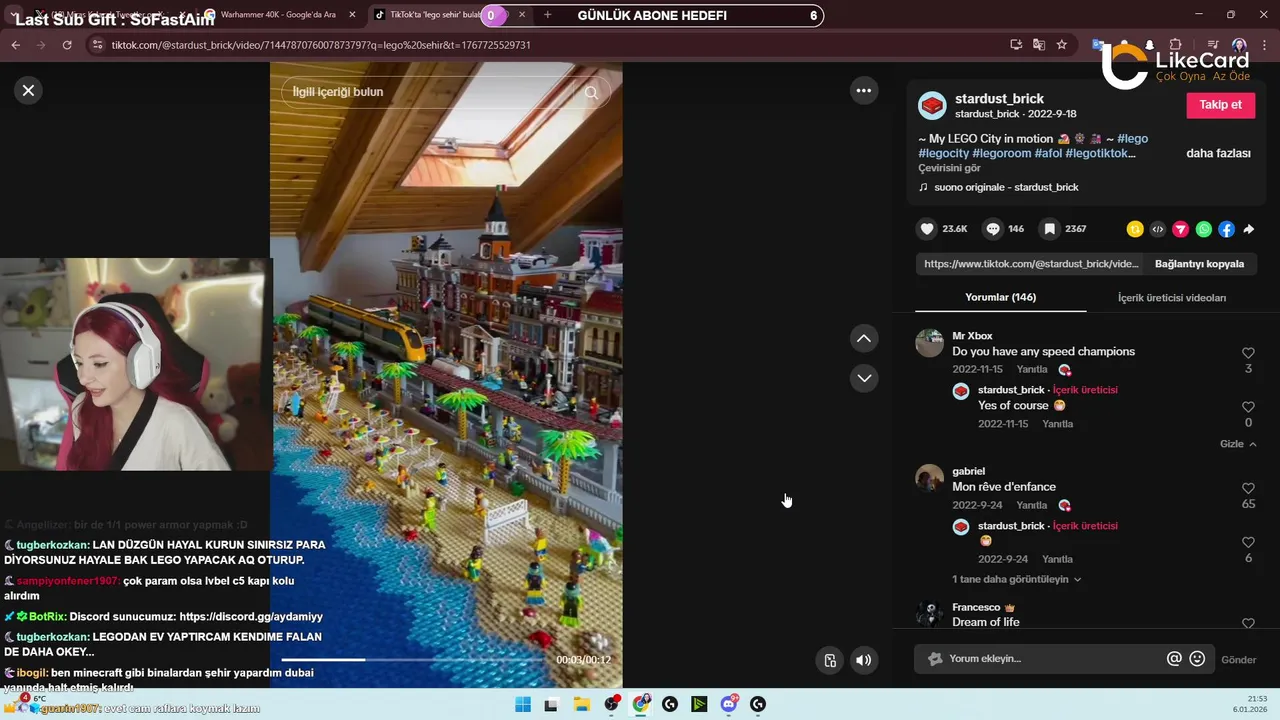The width and height of the screenshot is (1280, 720).
Task: Like stardust_brick's emoji reply to gabriel
Action: [x=1248, y=543]
